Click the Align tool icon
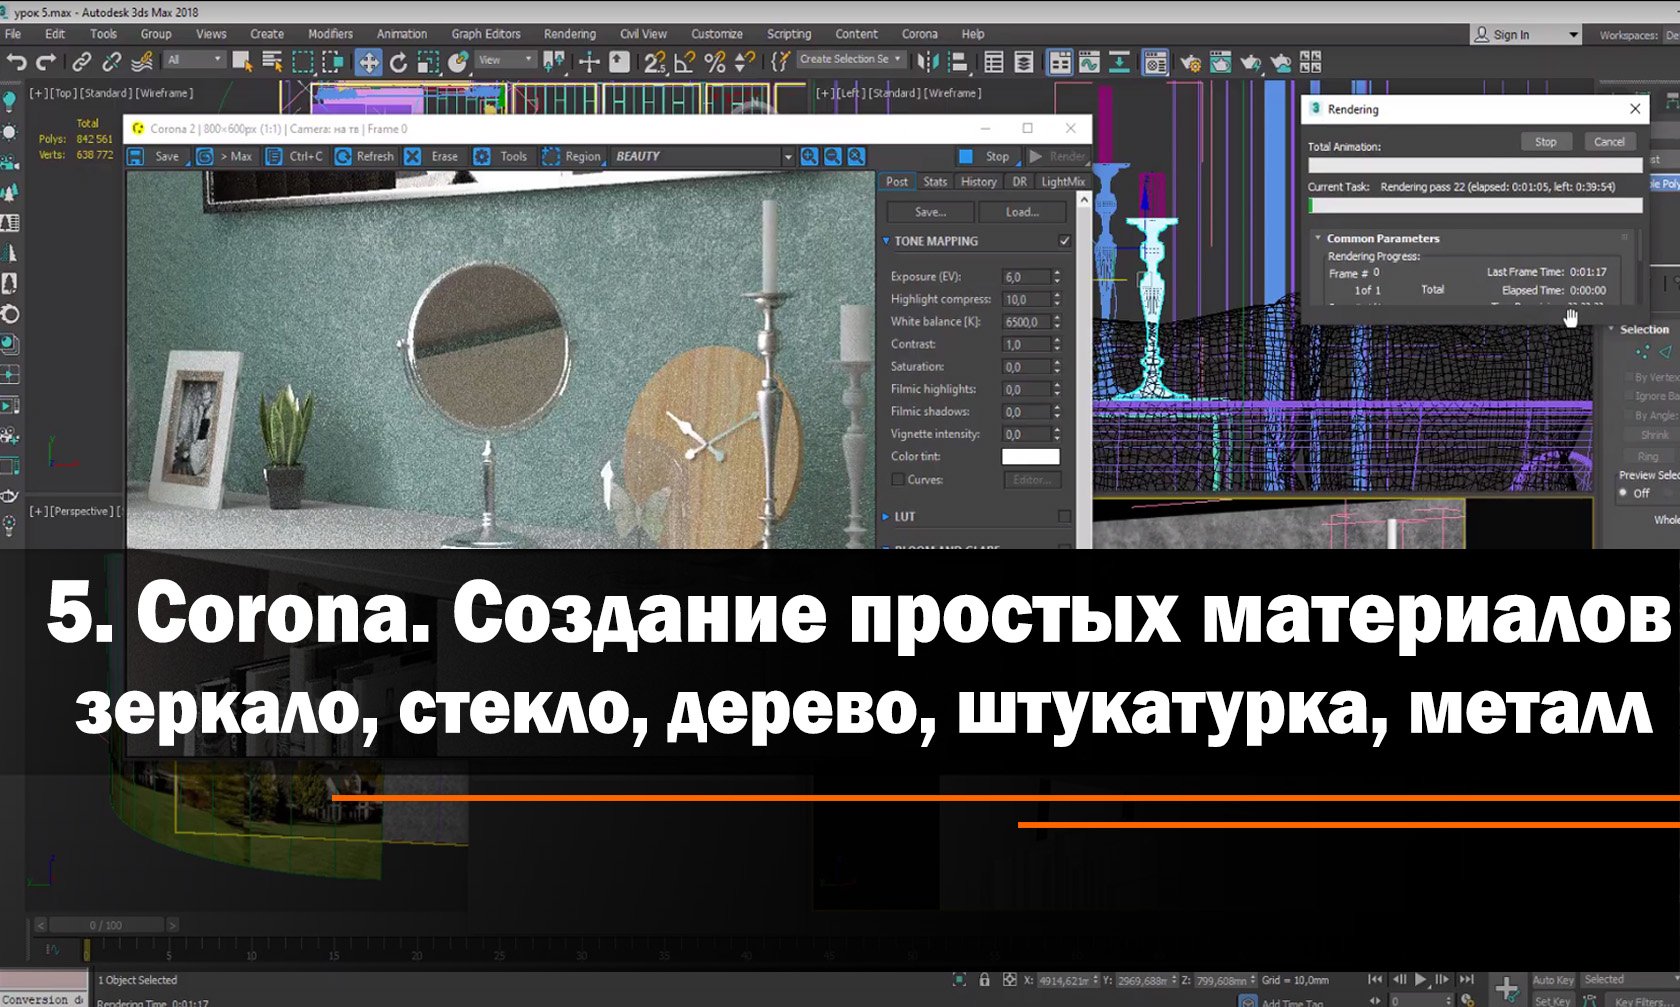 (957, 62)
